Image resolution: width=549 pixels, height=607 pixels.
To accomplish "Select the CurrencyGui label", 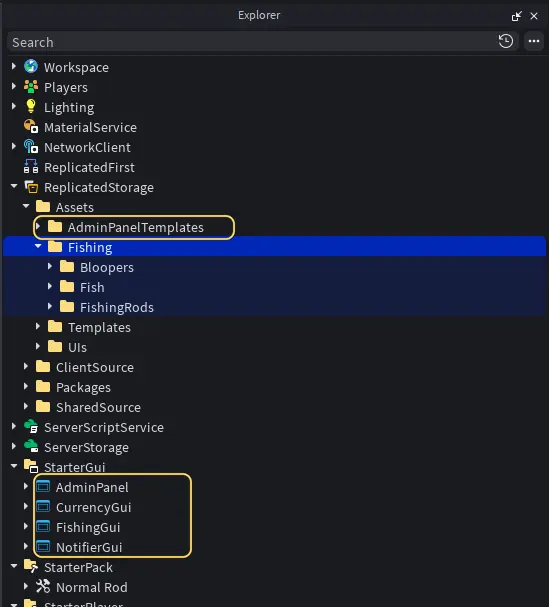I will click(94, 507).
